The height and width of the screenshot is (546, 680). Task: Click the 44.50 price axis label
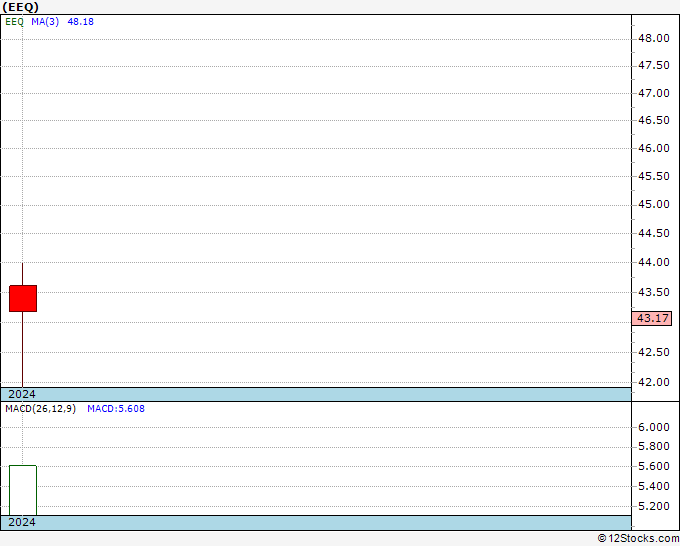654,233
